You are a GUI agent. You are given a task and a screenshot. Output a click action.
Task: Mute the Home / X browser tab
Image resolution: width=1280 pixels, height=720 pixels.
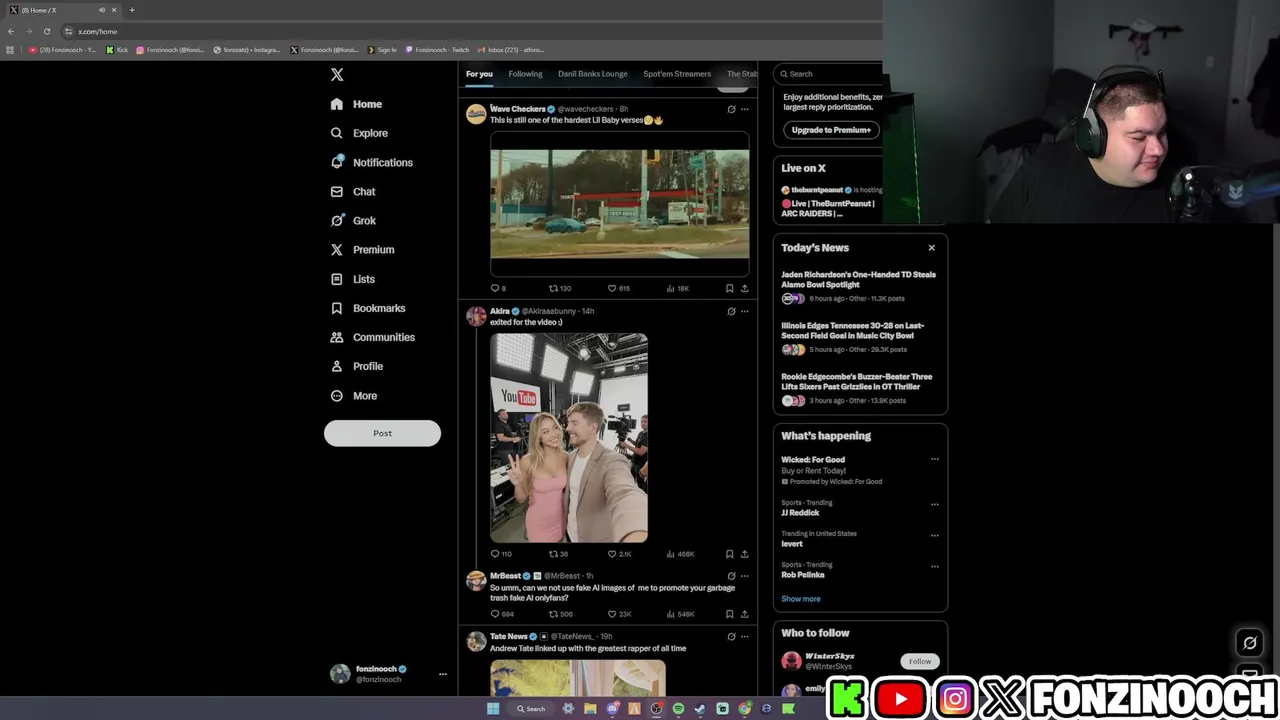(x=101, y=10)
